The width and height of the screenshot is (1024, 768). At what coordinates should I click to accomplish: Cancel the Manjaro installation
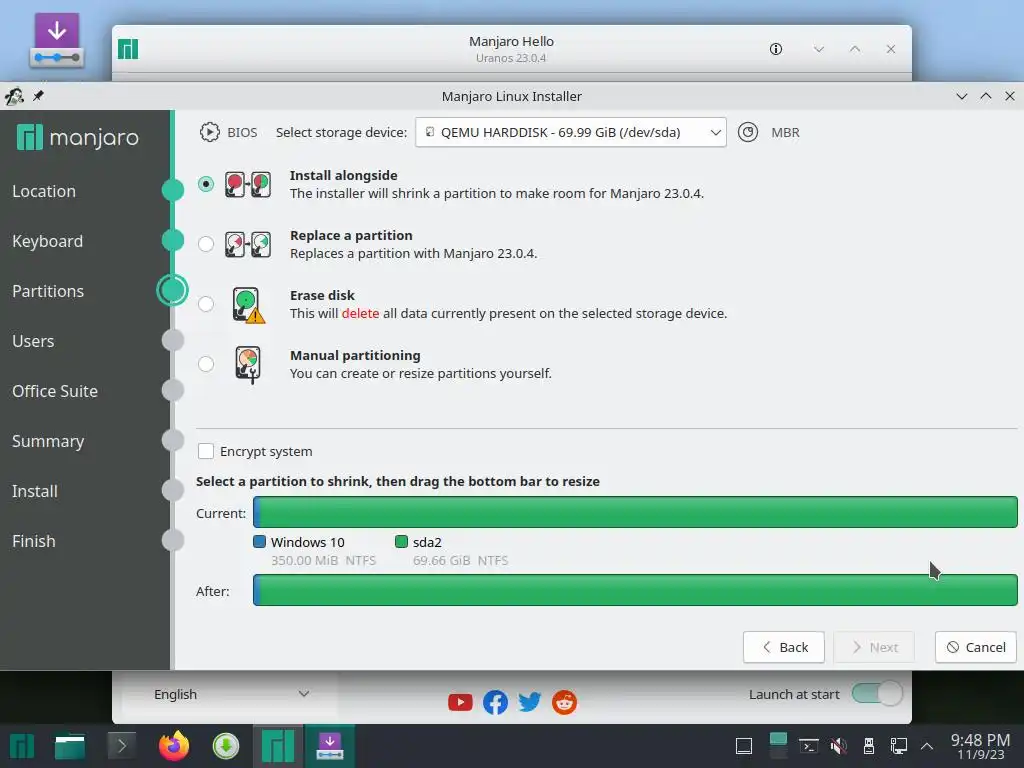(976, 647)
